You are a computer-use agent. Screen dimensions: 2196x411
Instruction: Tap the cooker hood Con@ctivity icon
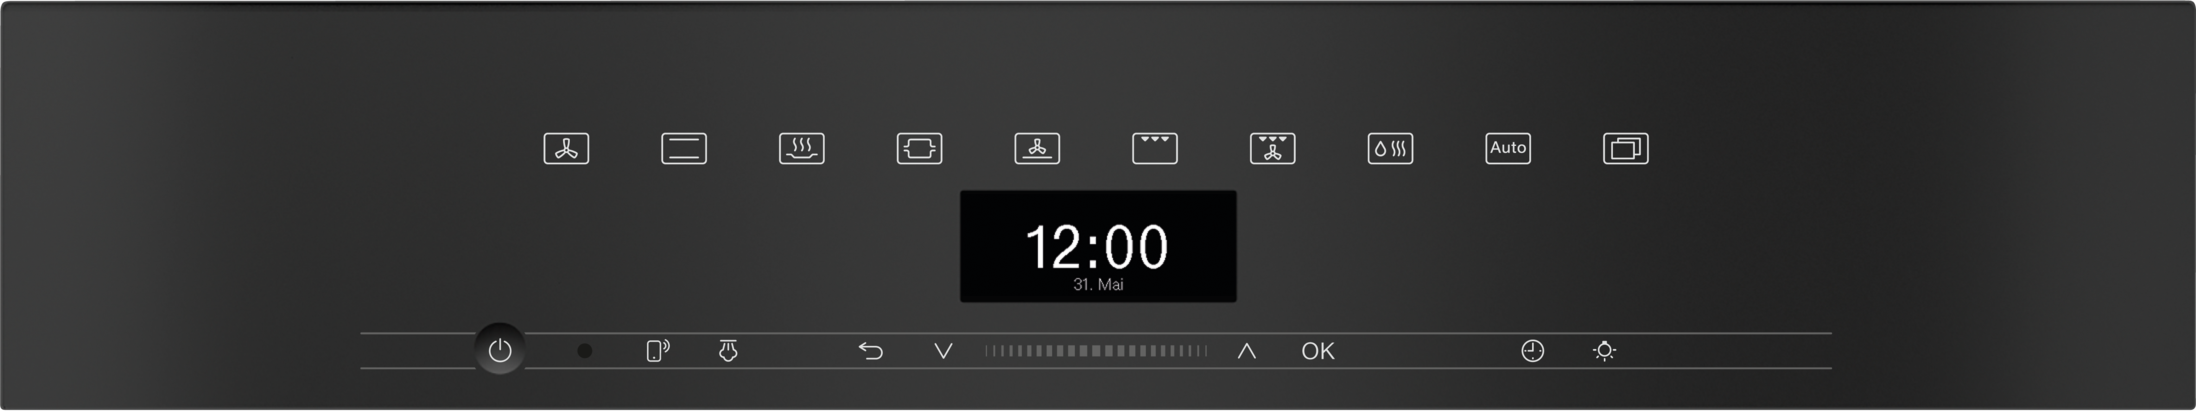click(x=728, y=351)
